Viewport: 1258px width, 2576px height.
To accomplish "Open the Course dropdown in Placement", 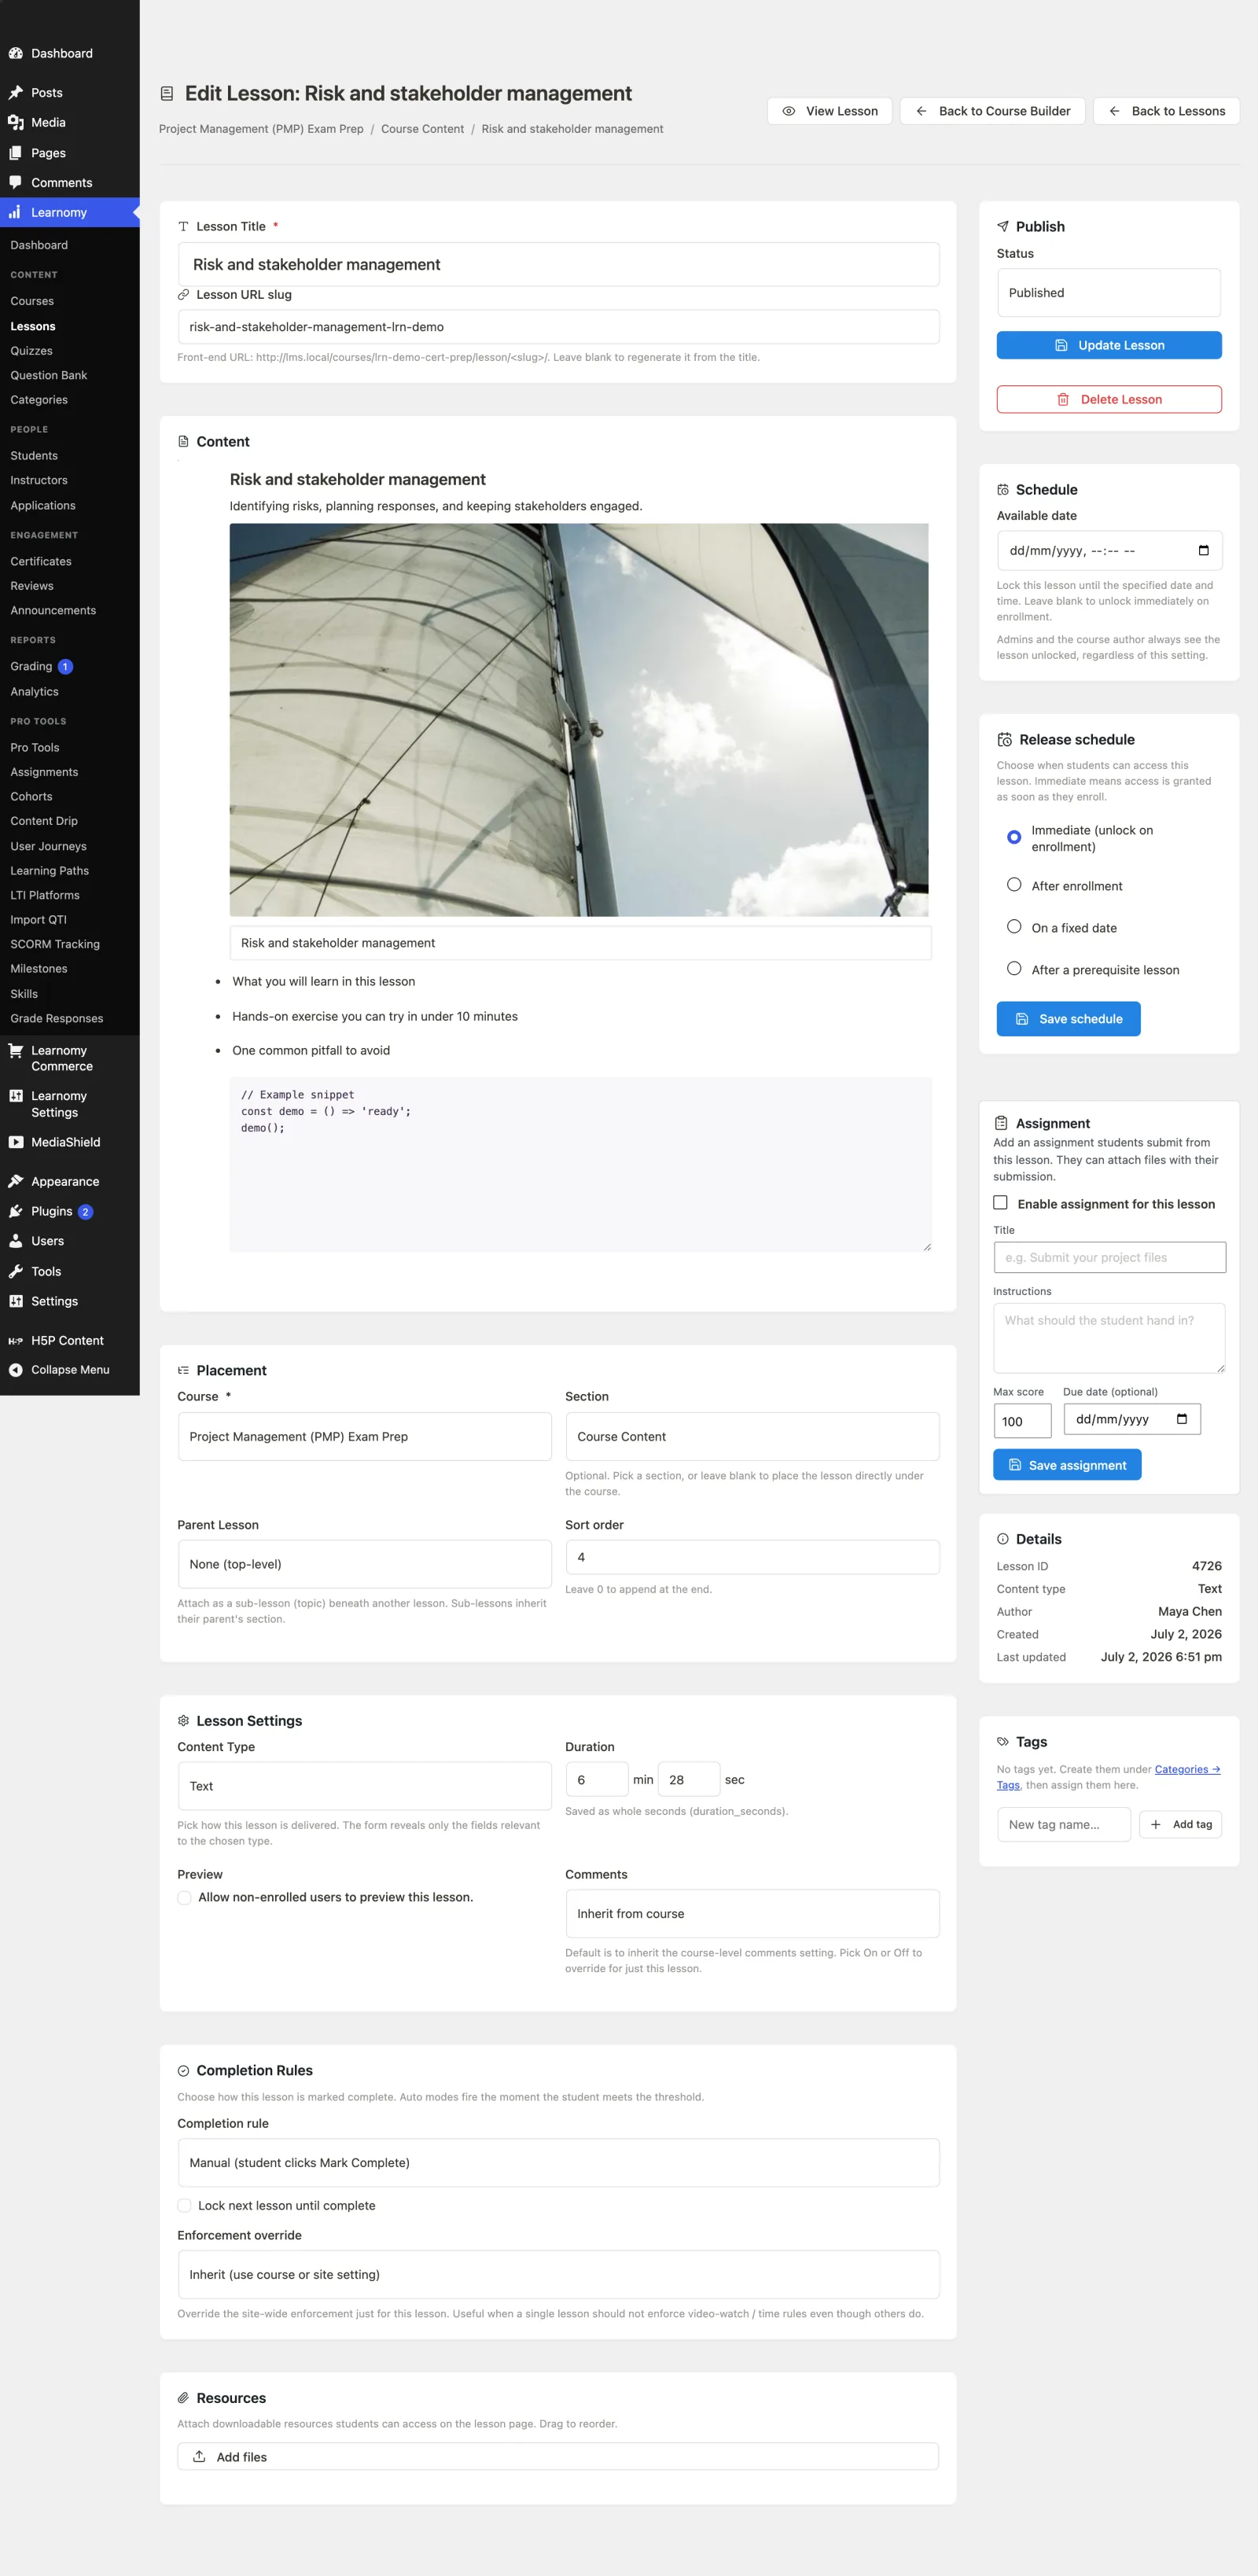I will click(364, 1436).
